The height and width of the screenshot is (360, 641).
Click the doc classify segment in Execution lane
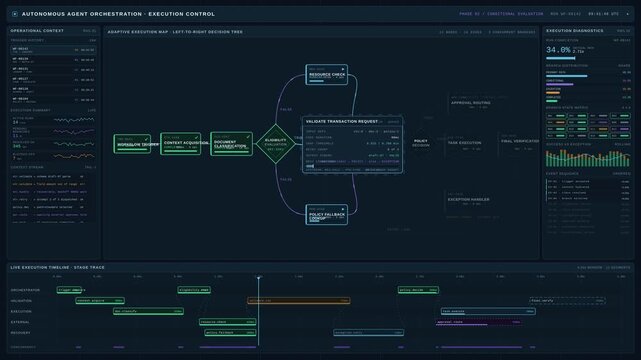coord(148,311)
